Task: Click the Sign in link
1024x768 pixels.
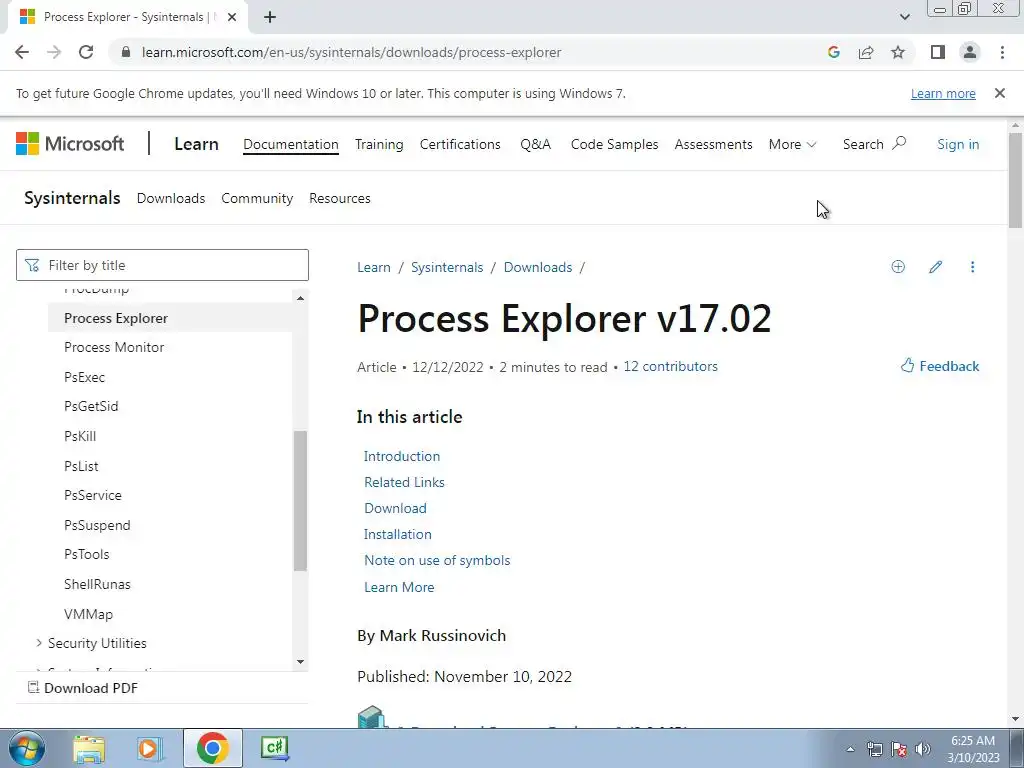Action: point(957,144)
